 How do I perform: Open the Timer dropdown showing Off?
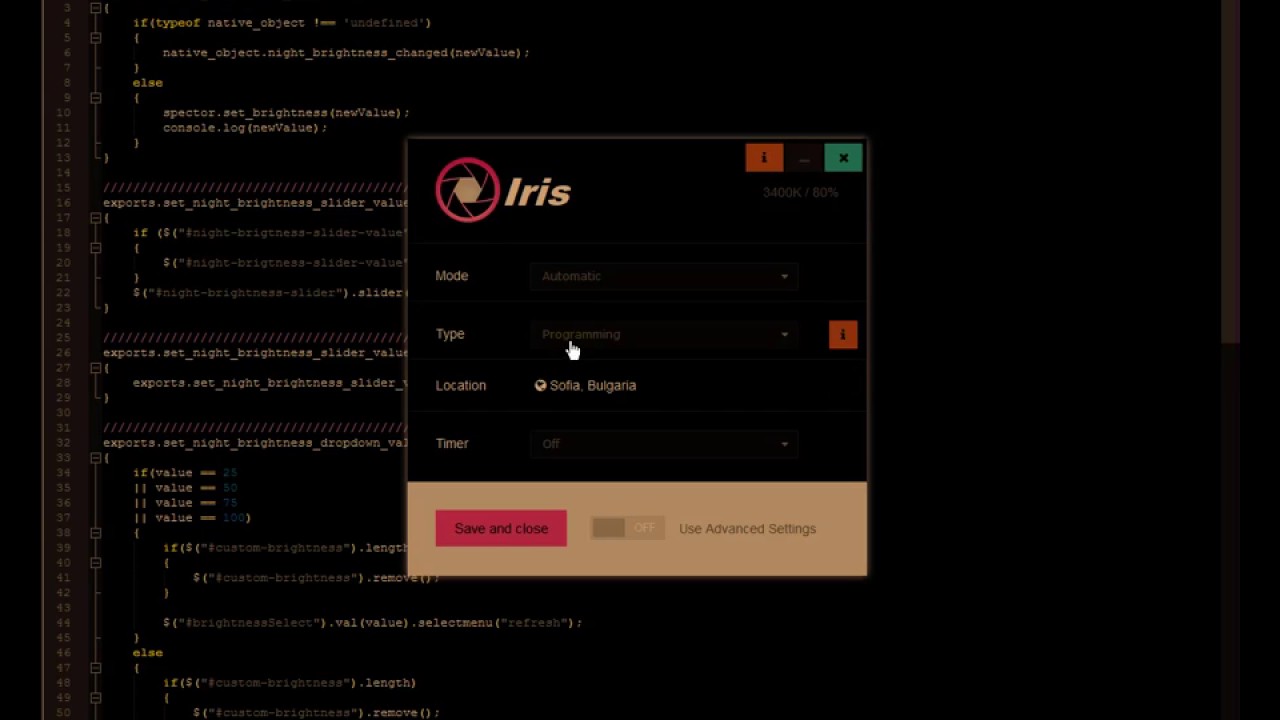[664, 444]
